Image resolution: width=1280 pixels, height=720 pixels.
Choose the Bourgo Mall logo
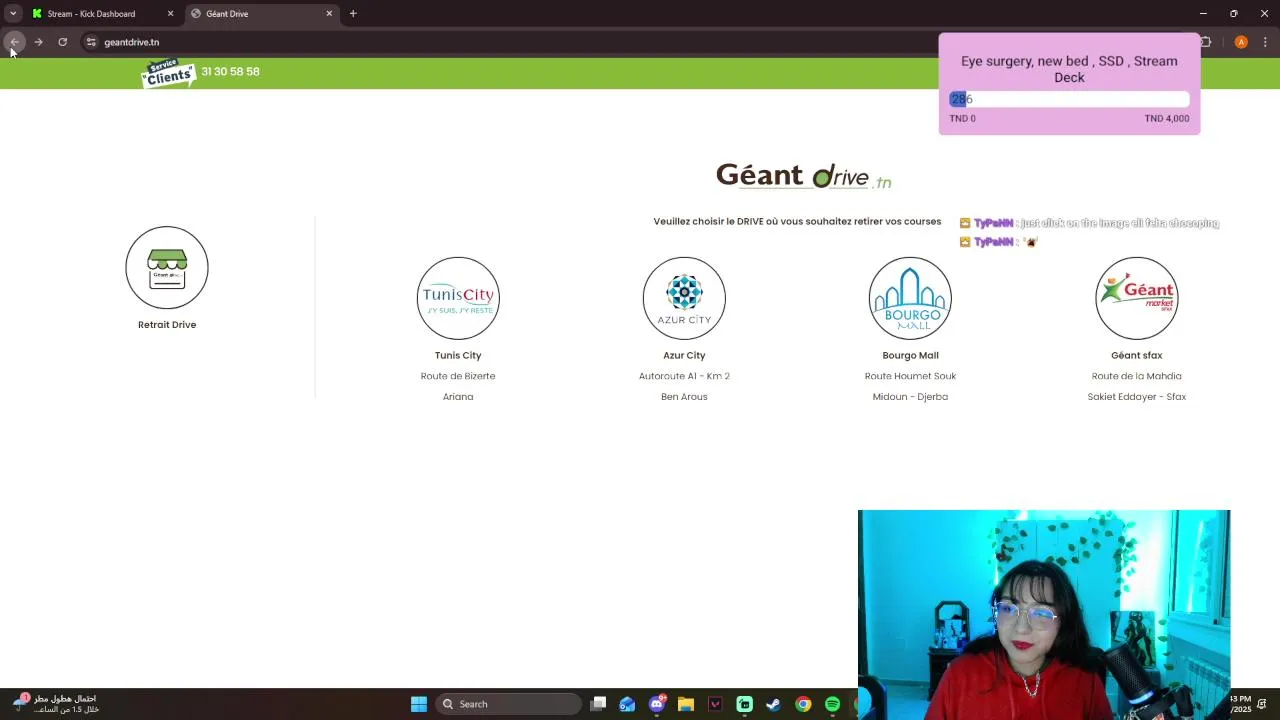click(x=910, y=298)
